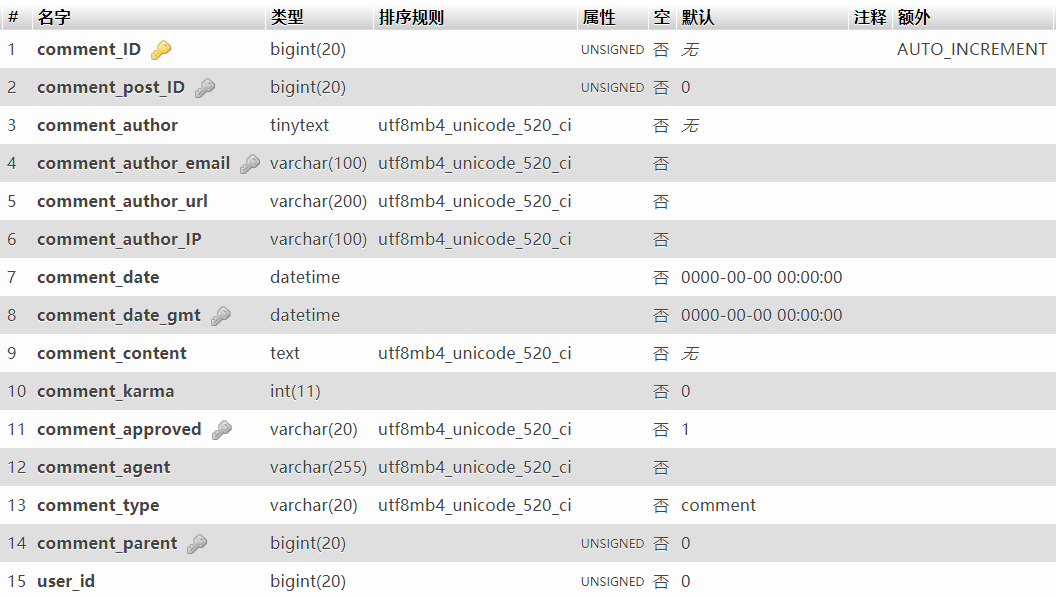Click the 排序规则 column header

tap(403, 17)
